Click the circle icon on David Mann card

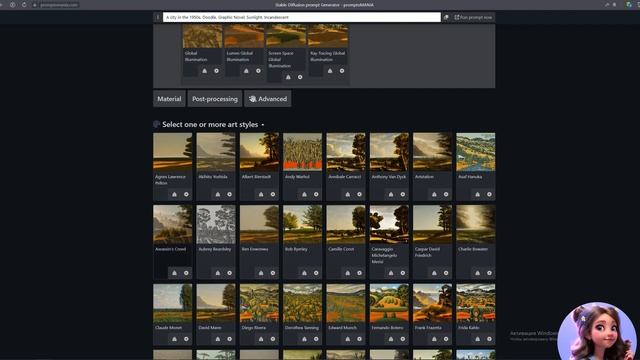tap(229, 339)
